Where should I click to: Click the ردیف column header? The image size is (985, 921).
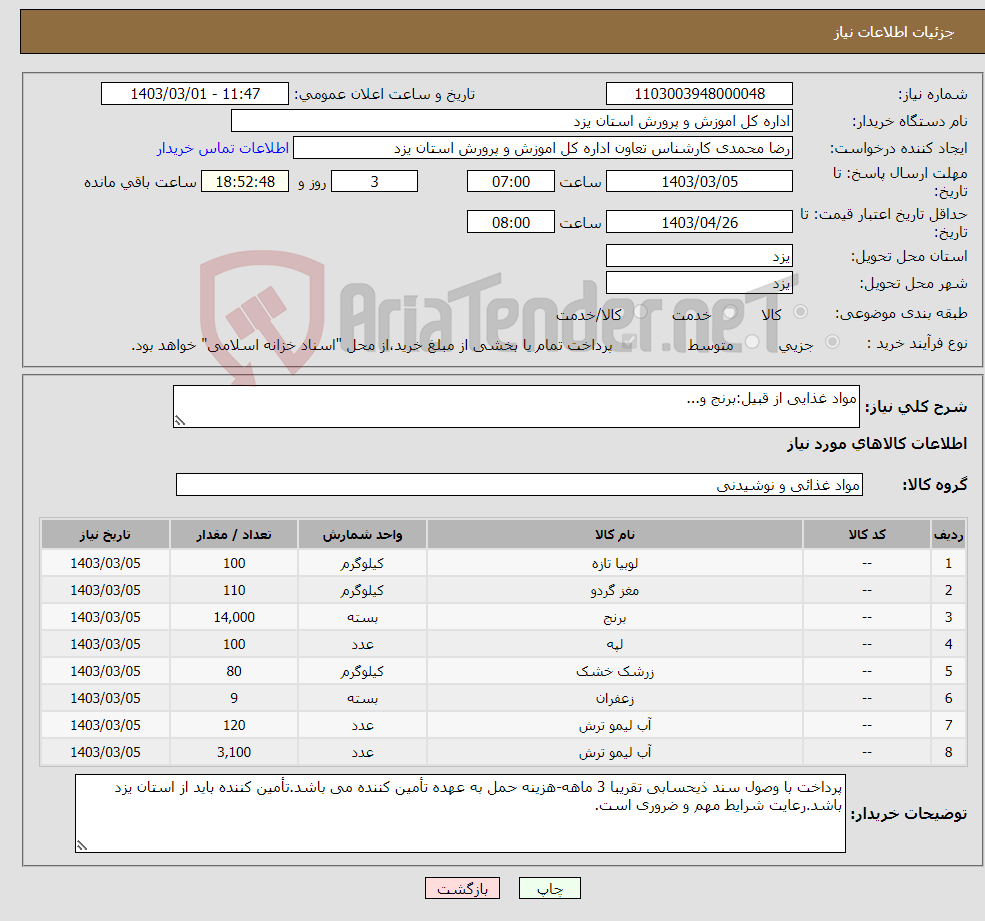pyautogui.click(x=949, y=534)
